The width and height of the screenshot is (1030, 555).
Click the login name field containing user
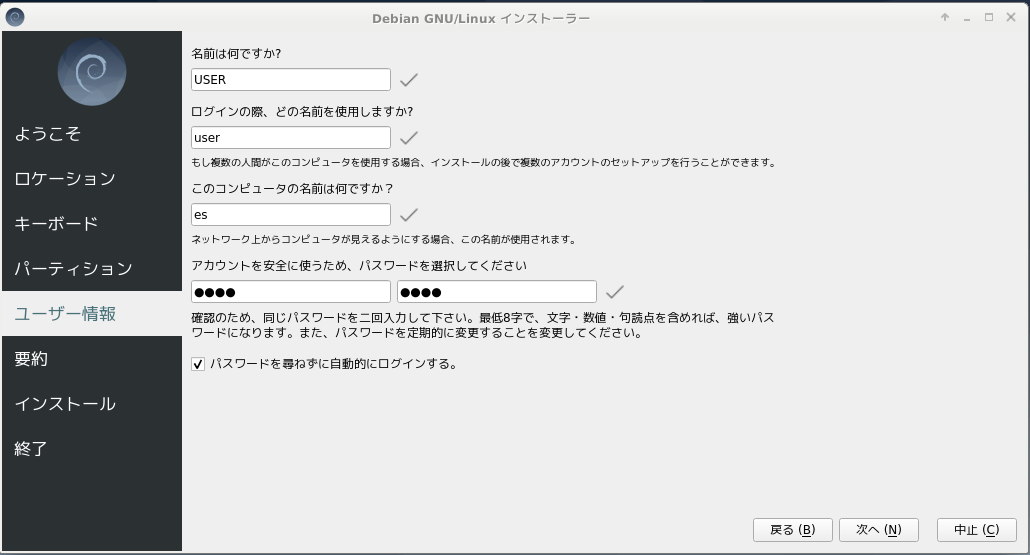(x=290, y=138)
